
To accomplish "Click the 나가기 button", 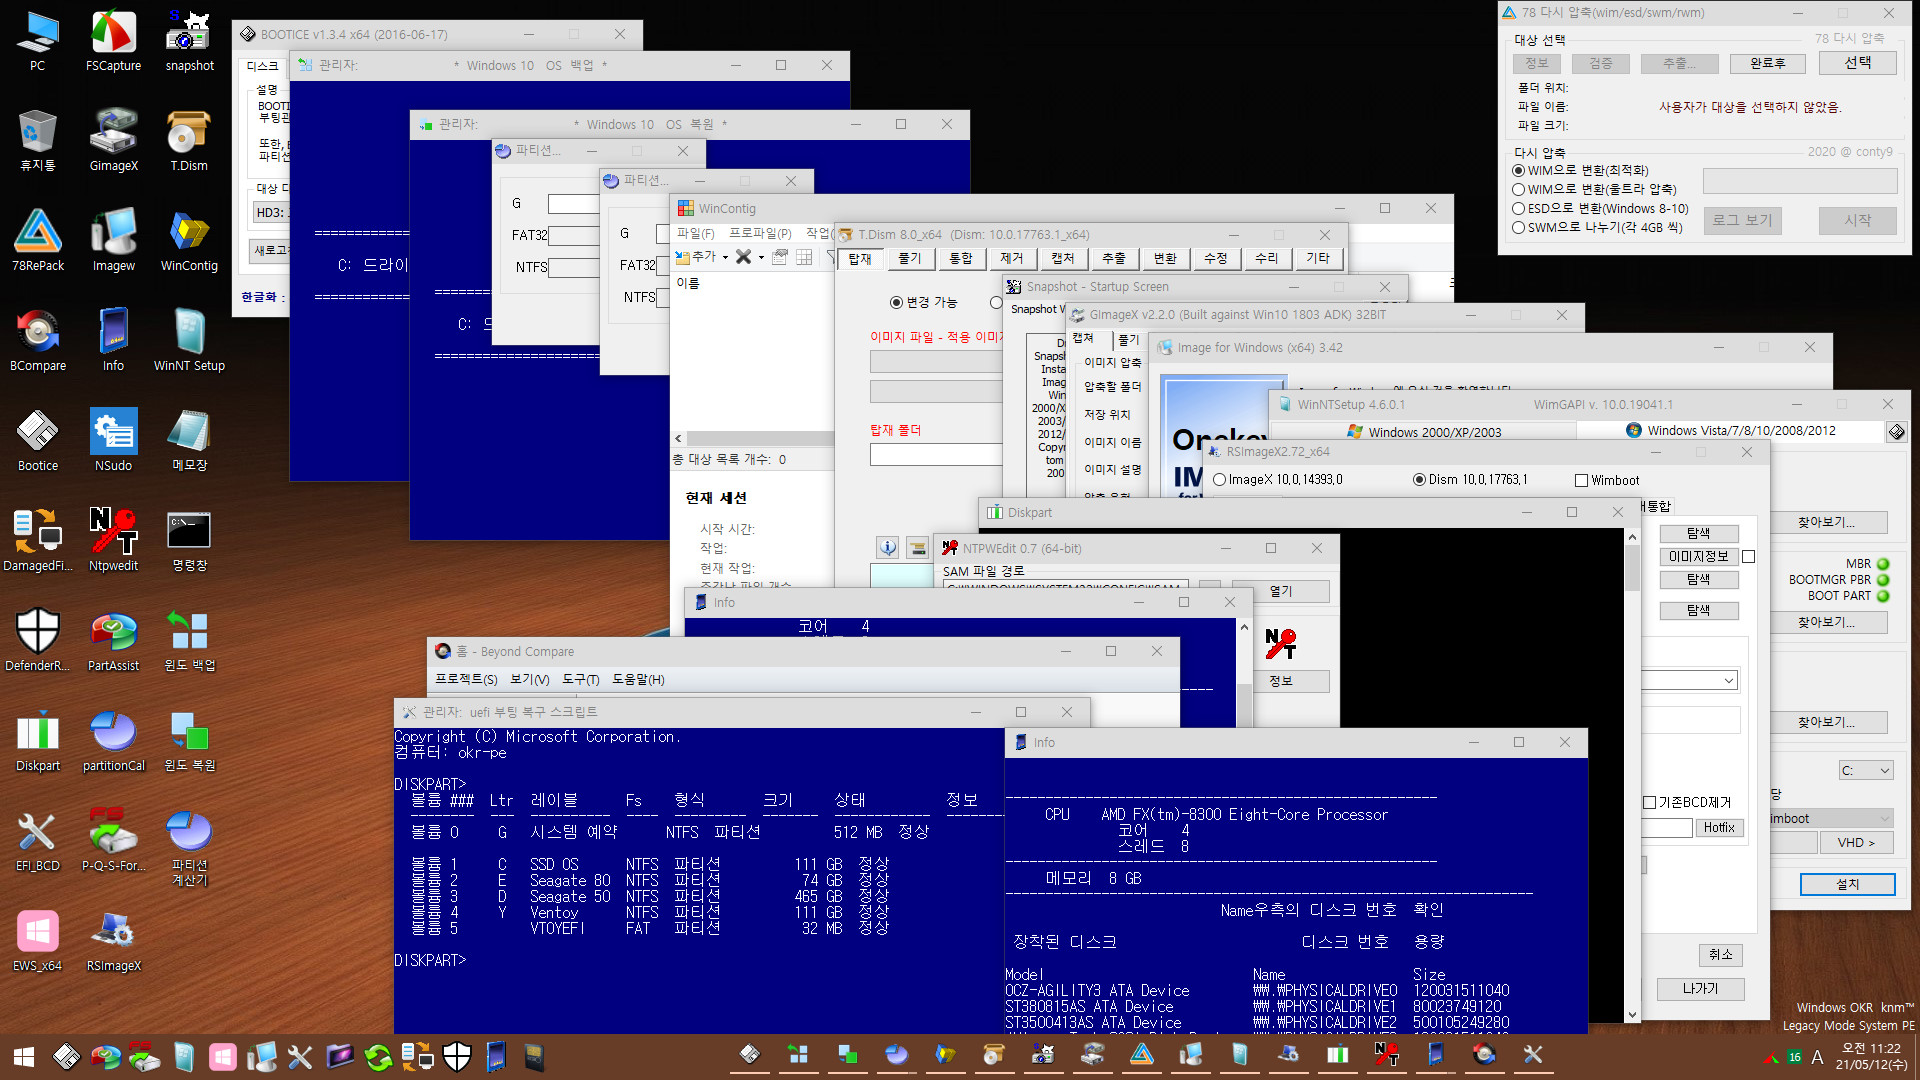I will tap(1700, 988).
